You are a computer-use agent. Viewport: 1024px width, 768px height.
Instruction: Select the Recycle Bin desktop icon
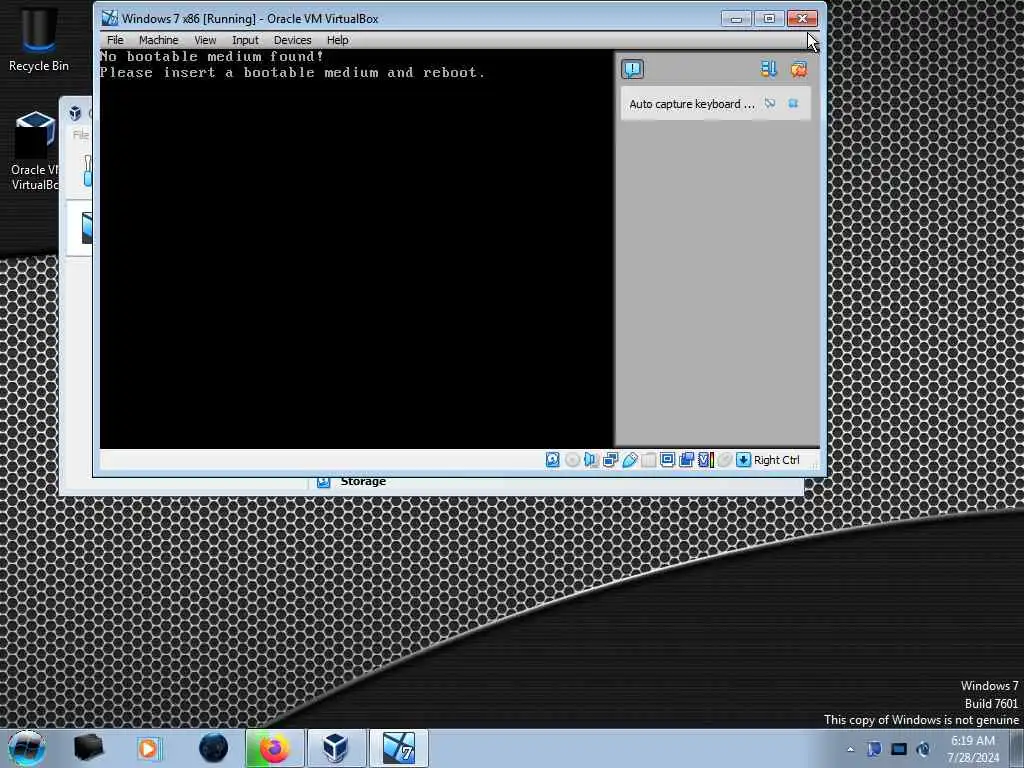[x=39, y=38]
